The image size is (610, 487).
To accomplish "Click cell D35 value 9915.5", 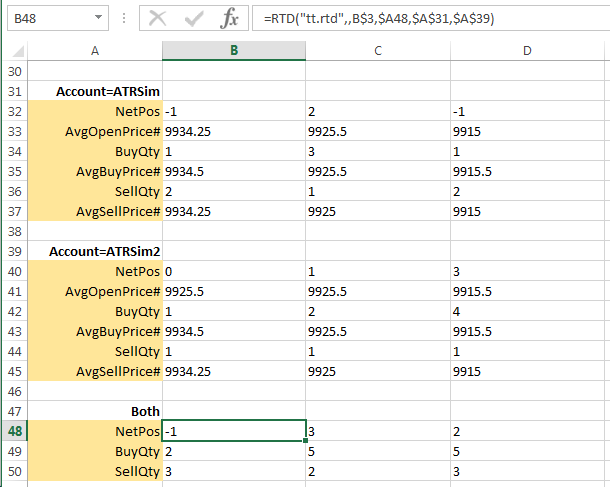I will pyautogui.click(x=527, y=172).
